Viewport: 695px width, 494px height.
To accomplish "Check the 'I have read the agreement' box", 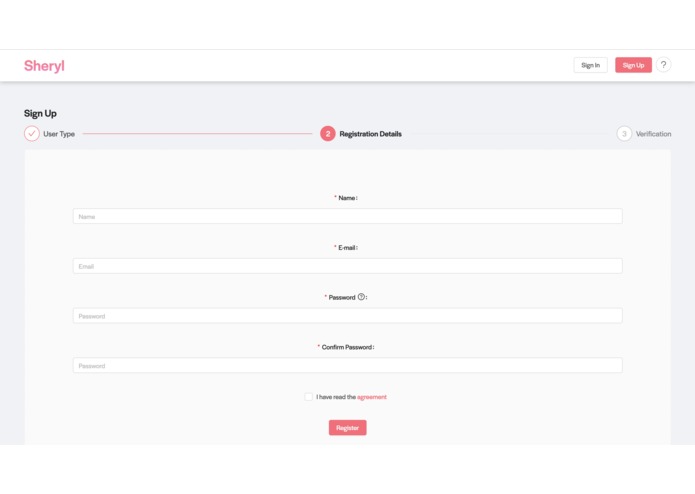I will click(308, 397).
